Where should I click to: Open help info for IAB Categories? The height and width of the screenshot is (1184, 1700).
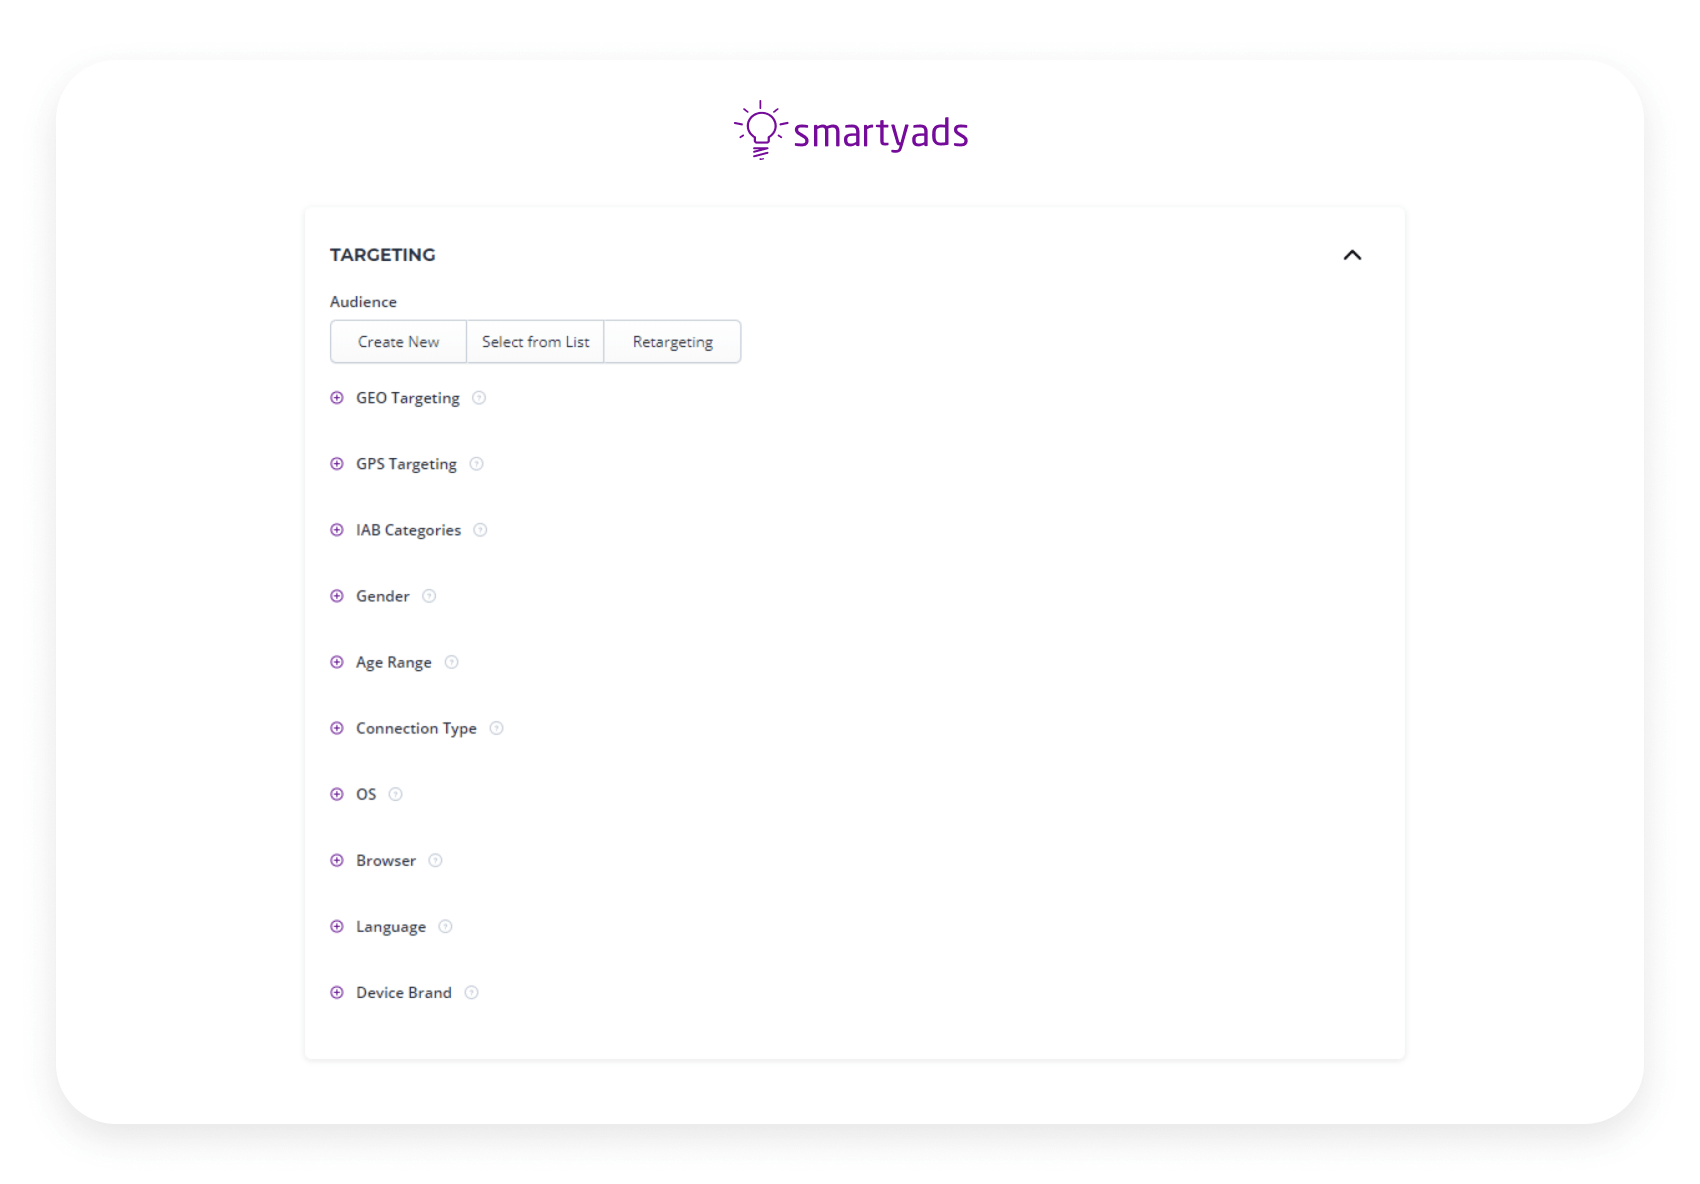click(481, 529)
